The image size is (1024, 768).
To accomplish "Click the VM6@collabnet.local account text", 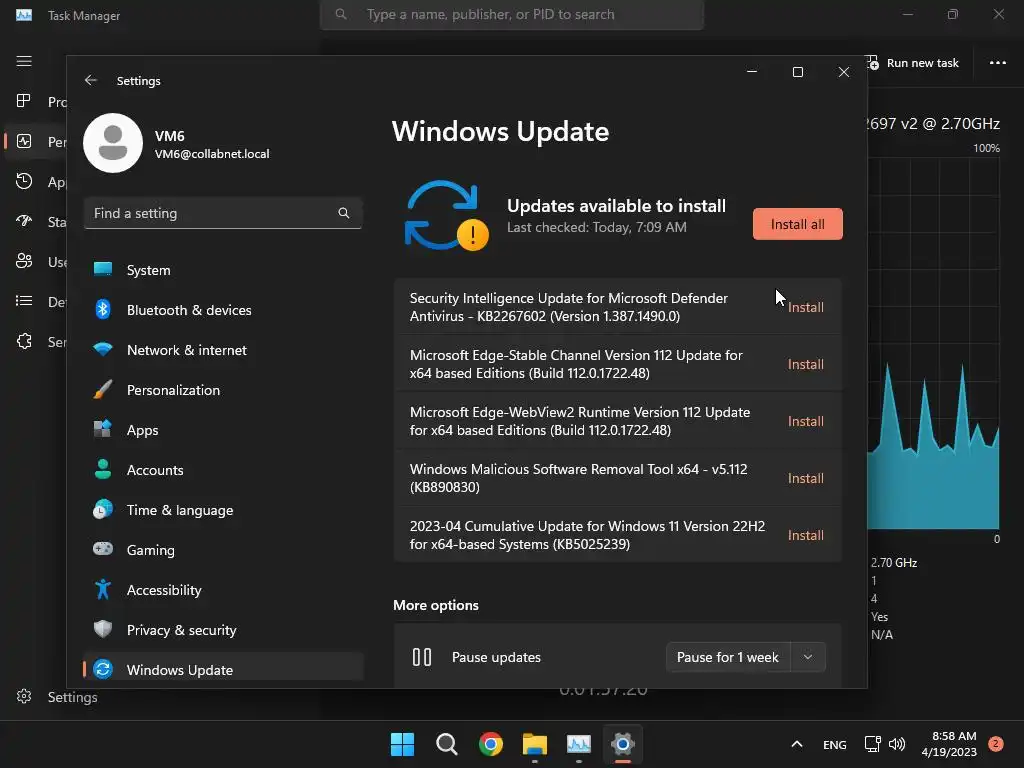I will (x=212, y=154).
